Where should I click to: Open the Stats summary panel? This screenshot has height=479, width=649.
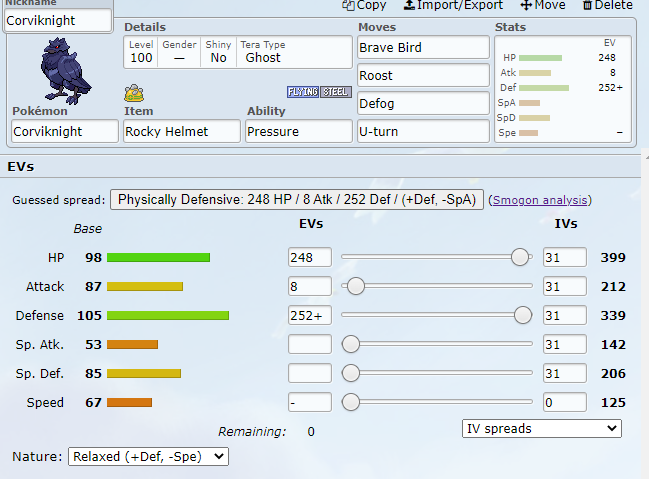click(563, 89)
